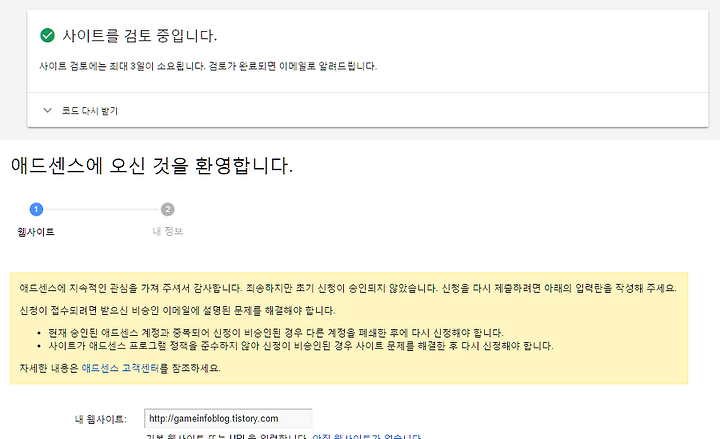Click the 내 정보 step label
The width and height of the screenshot is (720, 439).
168,231
